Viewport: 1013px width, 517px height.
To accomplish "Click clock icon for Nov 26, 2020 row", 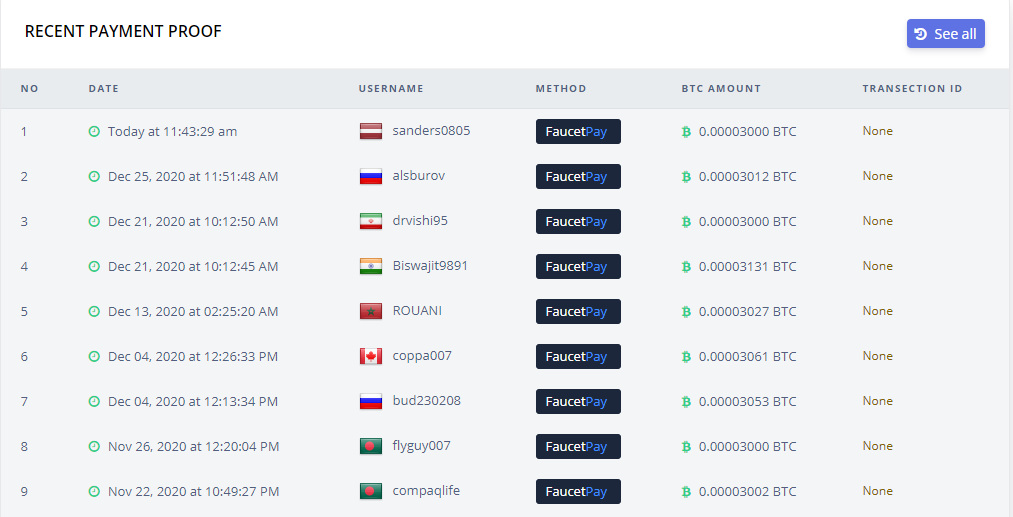I will 94,446.
